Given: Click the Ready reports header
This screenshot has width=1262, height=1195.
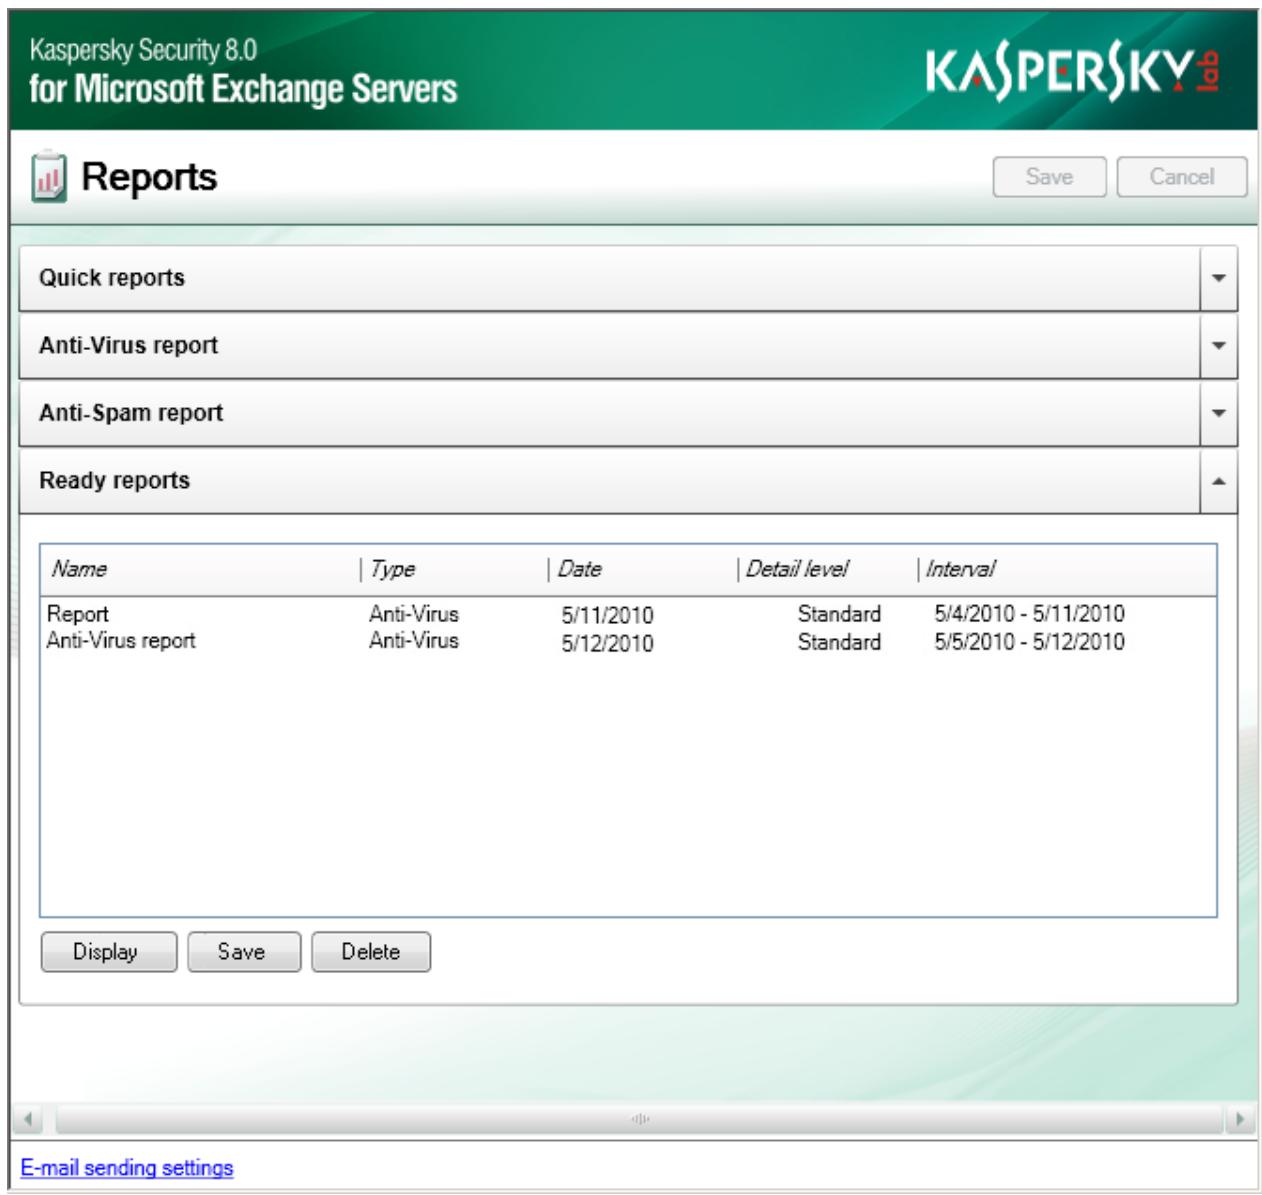Looking at the screenshot, I should (x=610, y=481).
